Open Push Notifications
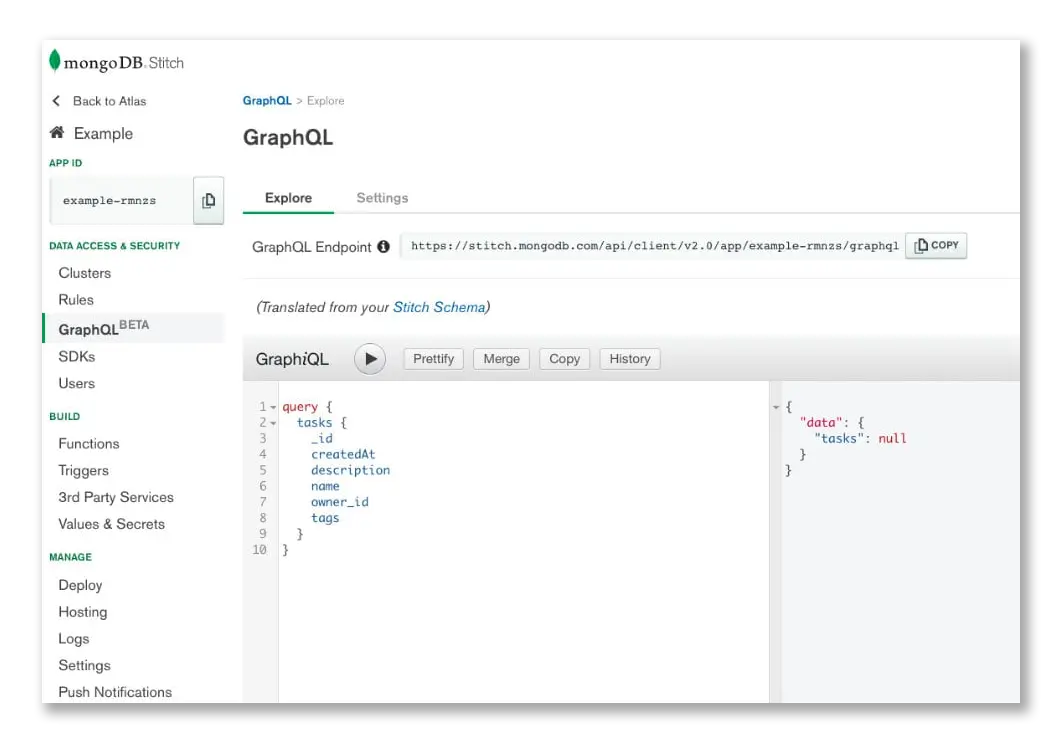This screenshot has width=1060, height=743. pyautogui.click(x=115, y=692)
